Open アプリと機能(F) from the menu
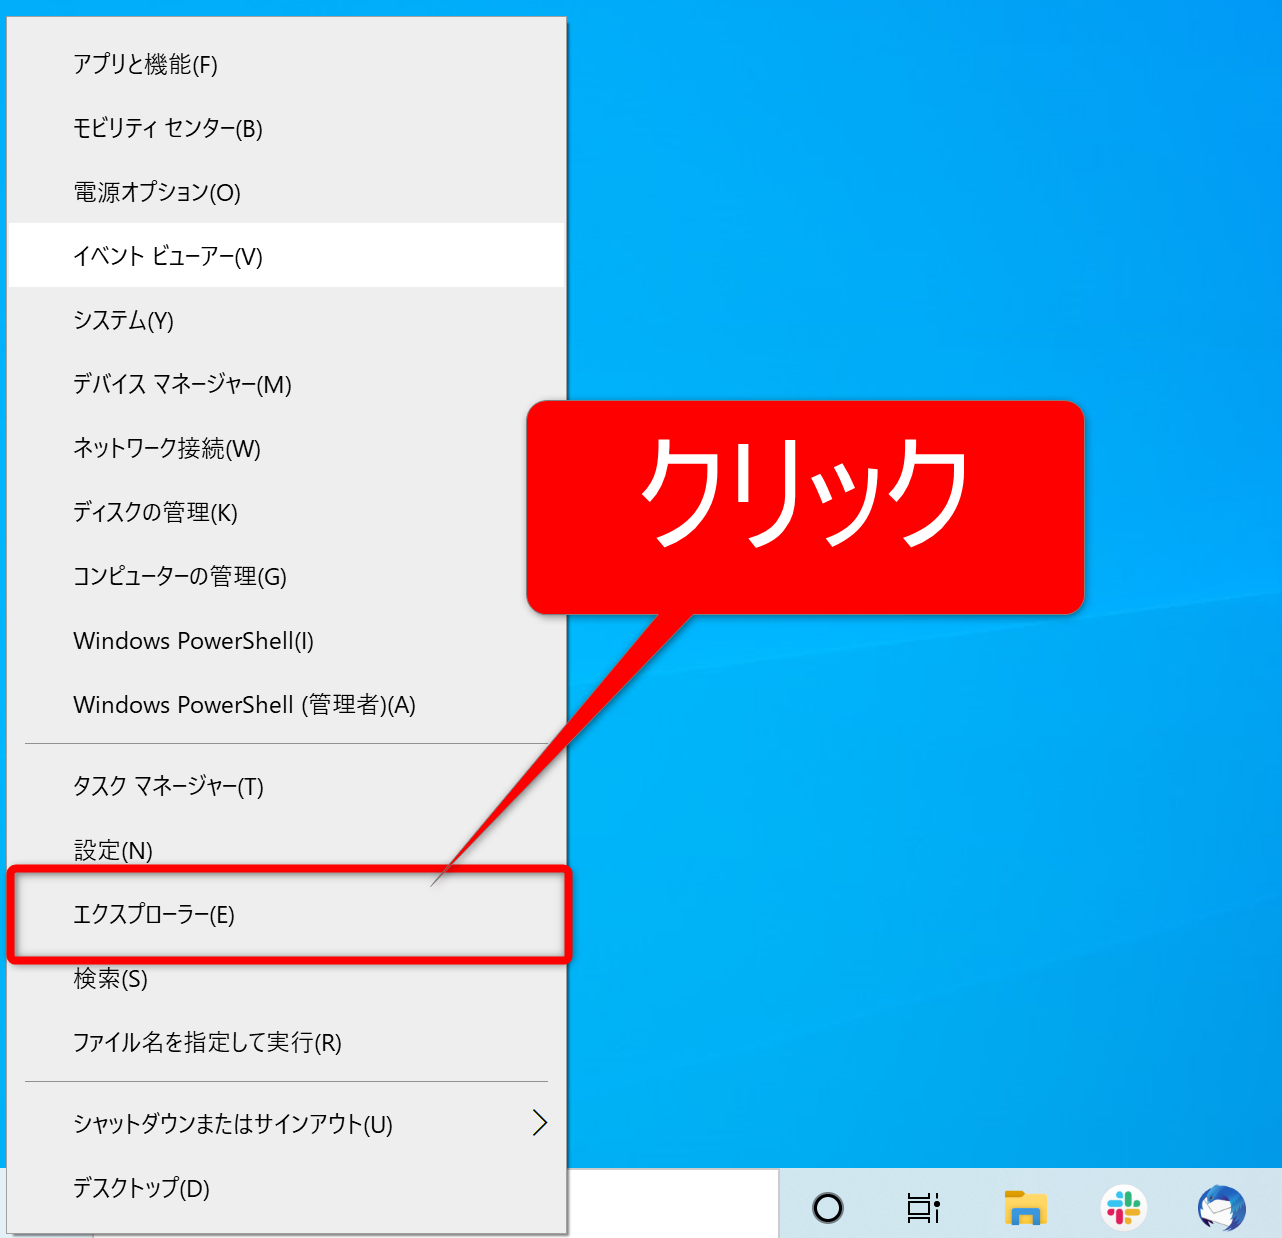The image size is (1282, 1238). [x=146, y=65]
